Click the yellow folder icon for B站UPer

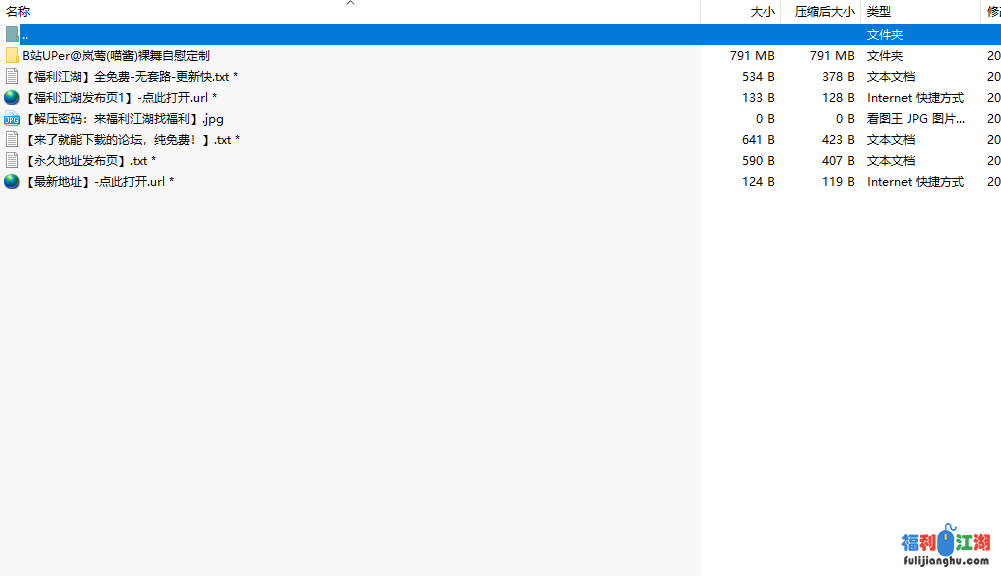(12, 56)
